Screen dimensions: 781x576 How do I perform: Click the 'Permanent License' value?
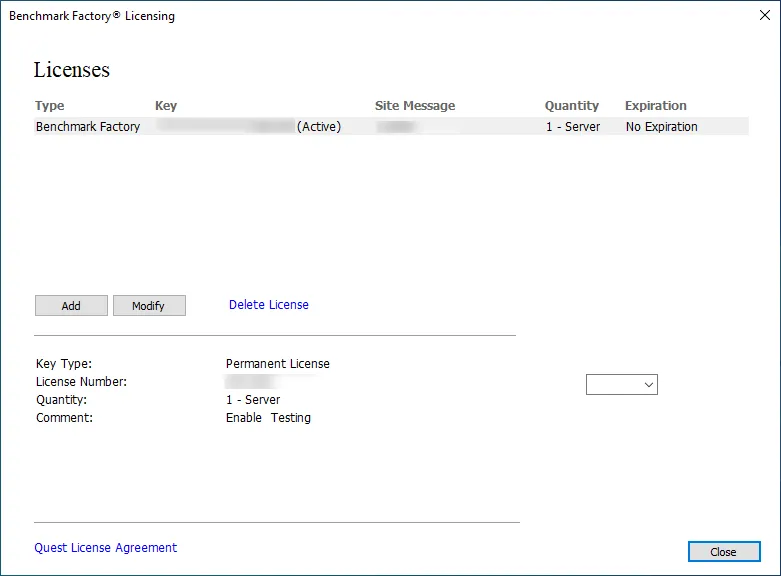tap(277, 364)
